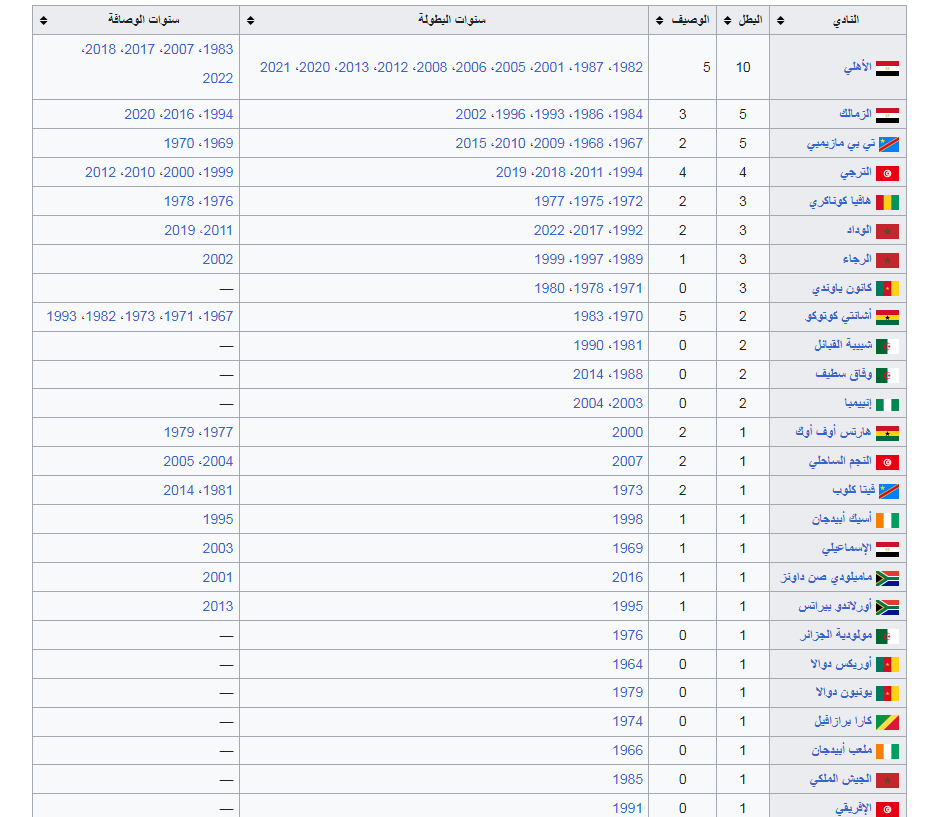Open 2002 in الزمالك title years
This screenshot has width=940, height=817.
coord(471,114)
